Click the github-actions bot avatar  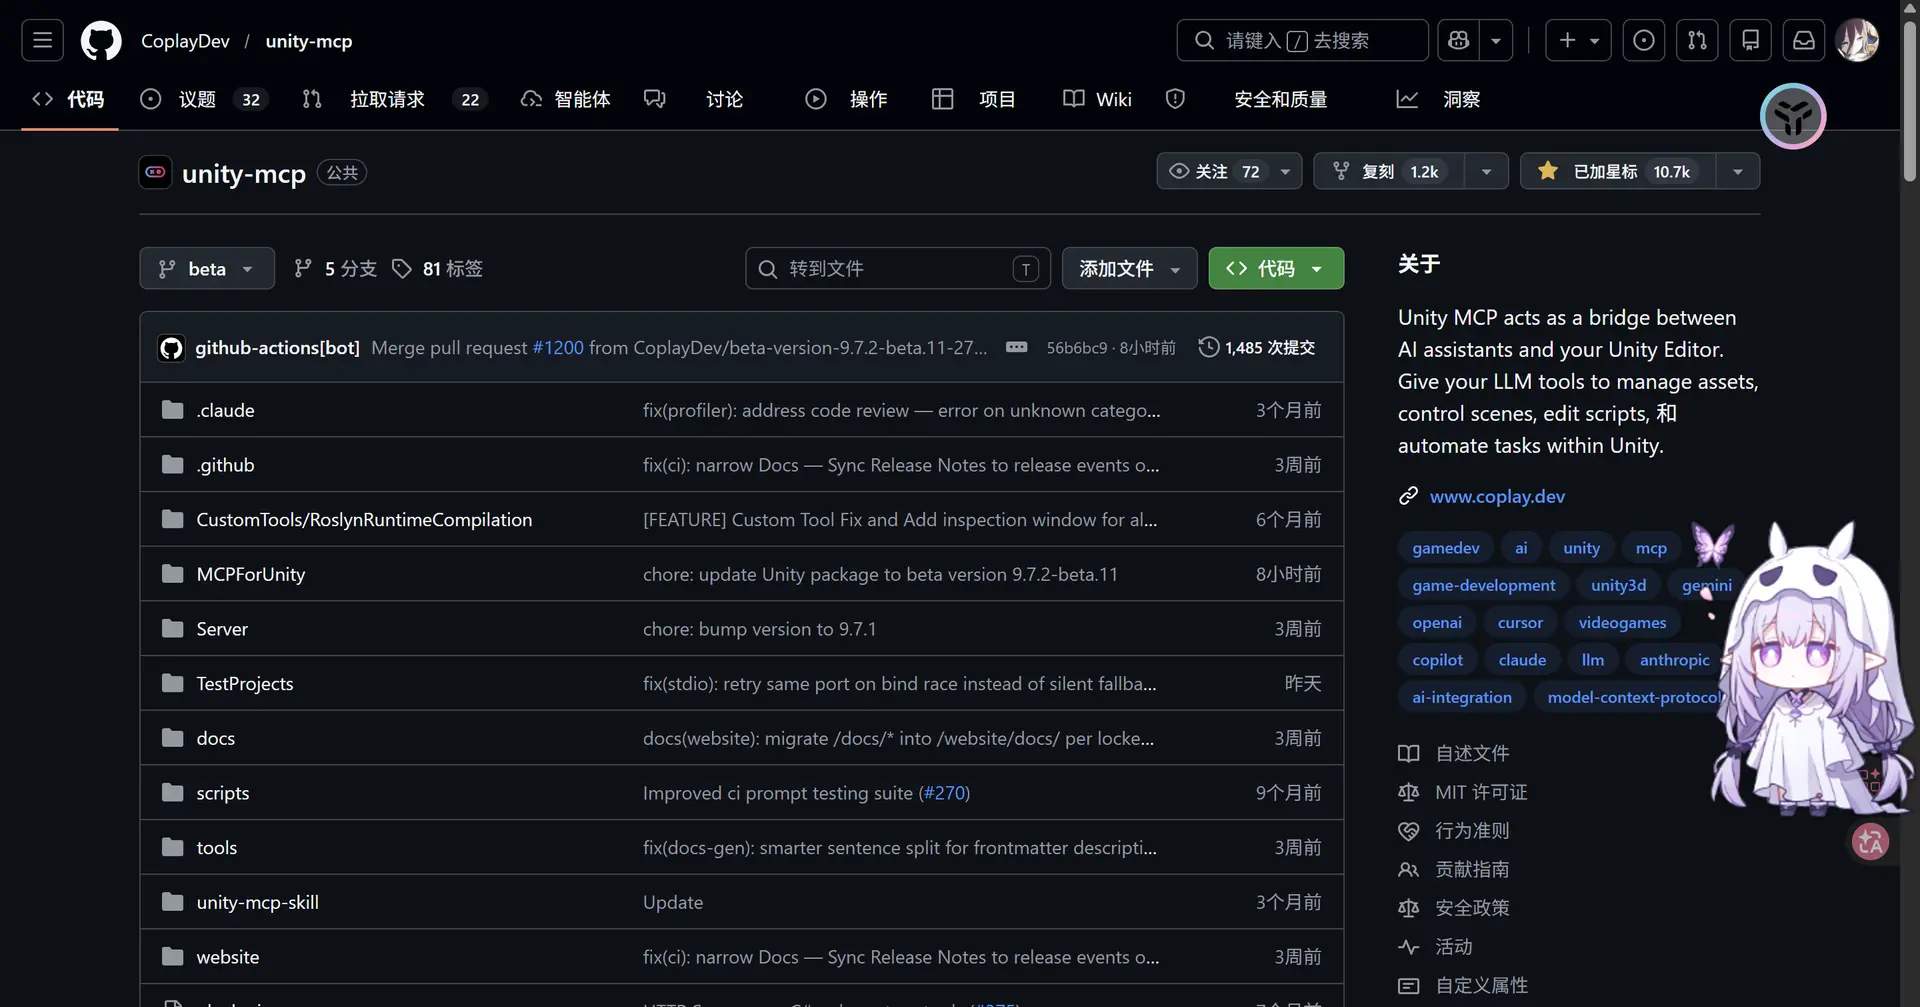(x=171, y=348)
